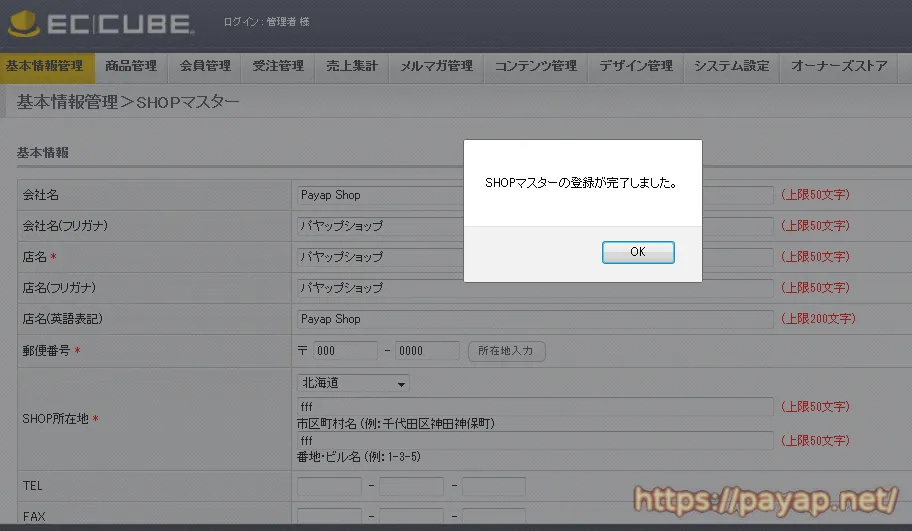
Task: Expand the 北海道 prefecture dropdown
Action: (354, 383)
